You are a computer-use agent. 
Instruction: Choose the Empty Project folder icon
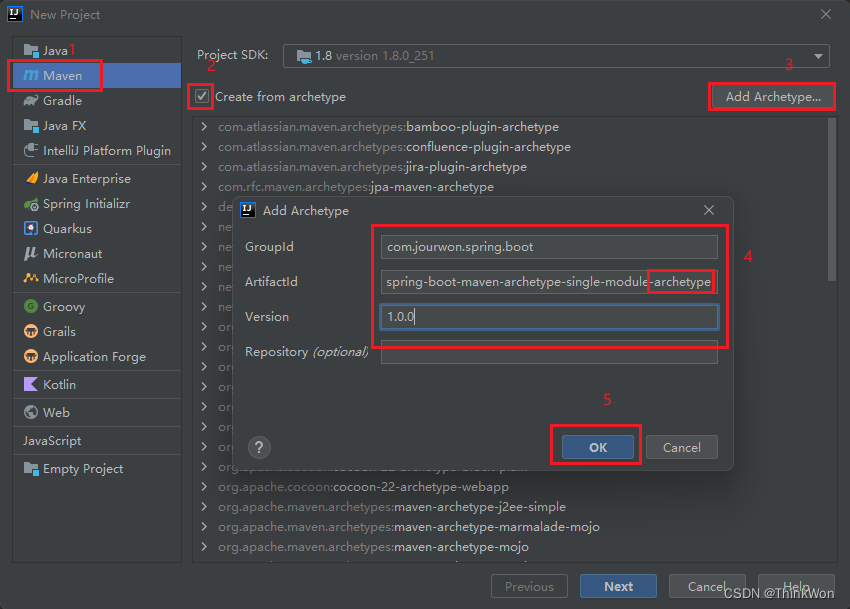[31, 469]
